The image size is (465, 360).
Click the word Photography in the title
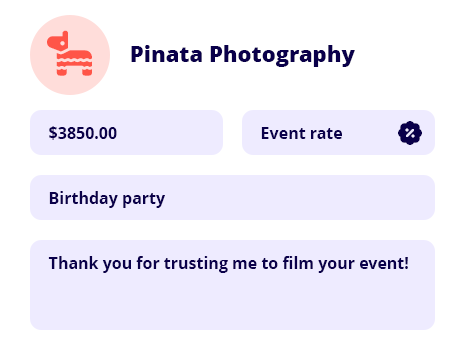(x=282, y=54)
